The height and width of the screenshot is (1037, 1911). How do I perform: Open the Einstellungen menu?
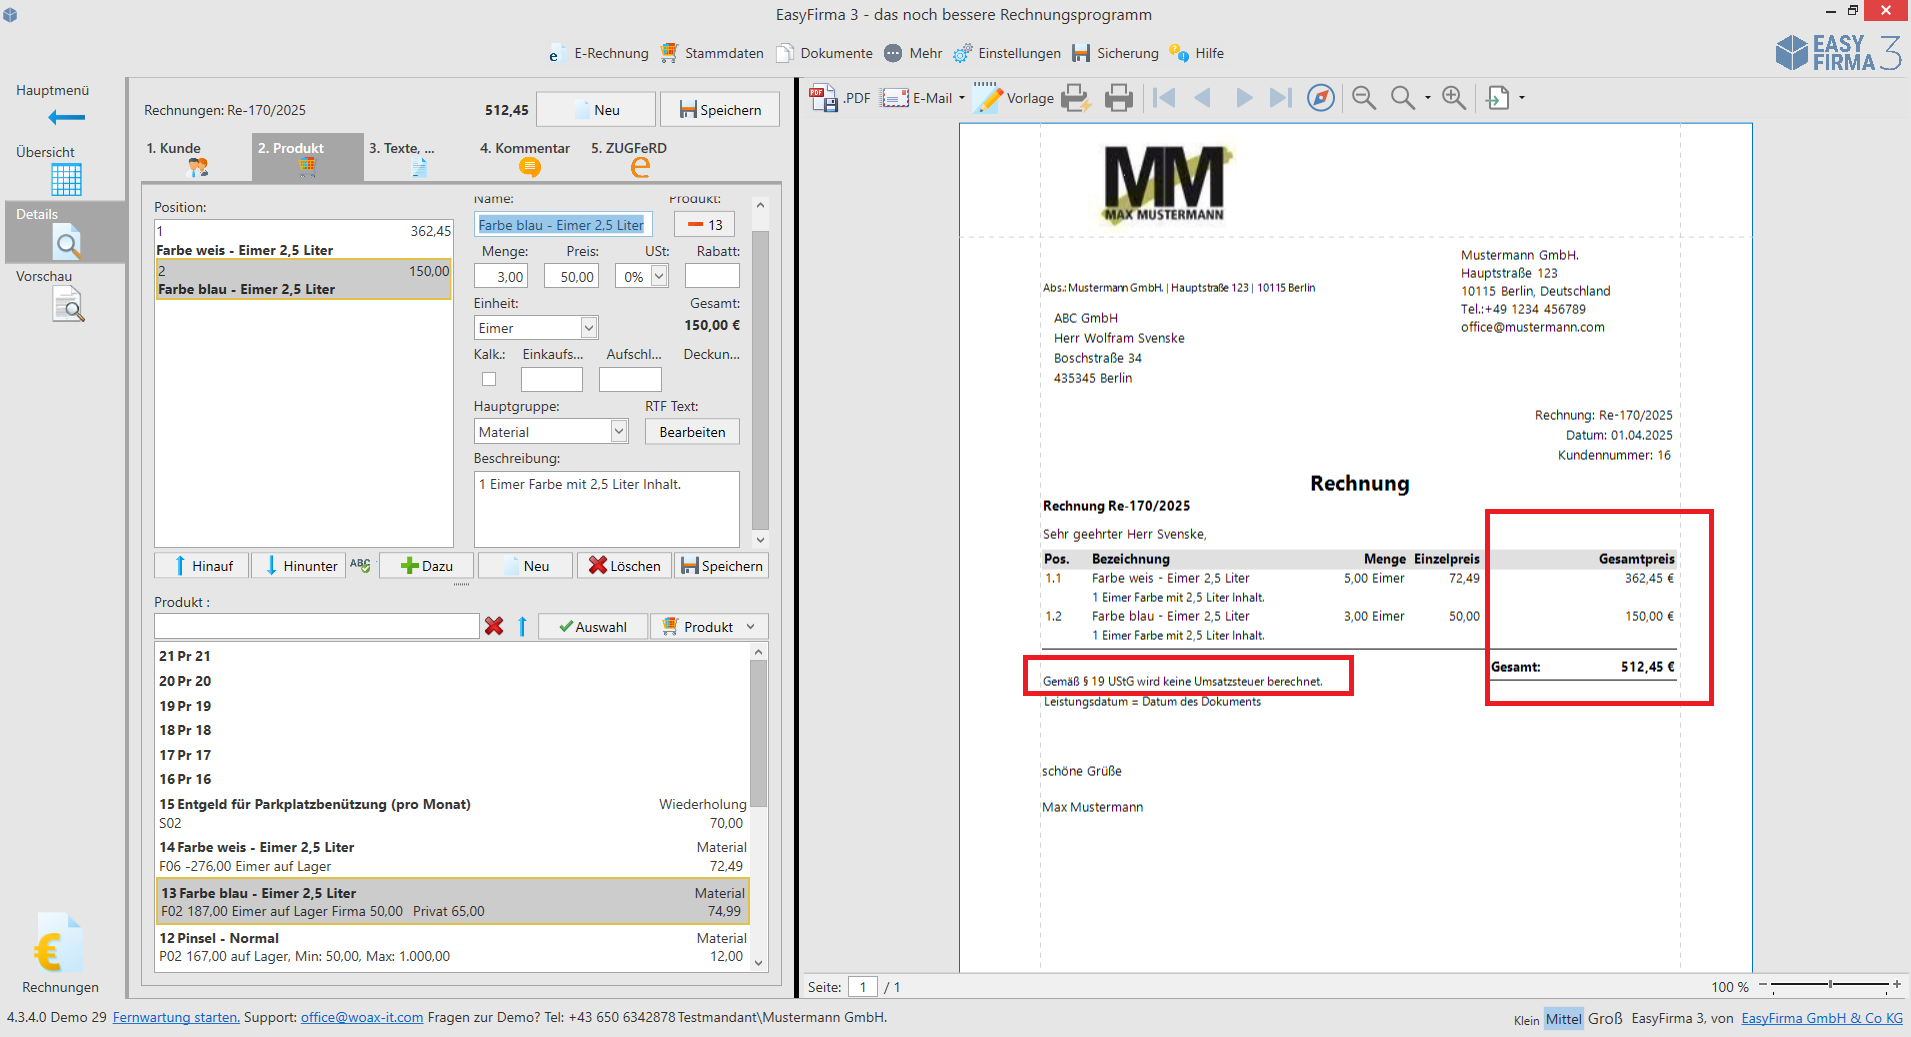[x=1007, y=53]
